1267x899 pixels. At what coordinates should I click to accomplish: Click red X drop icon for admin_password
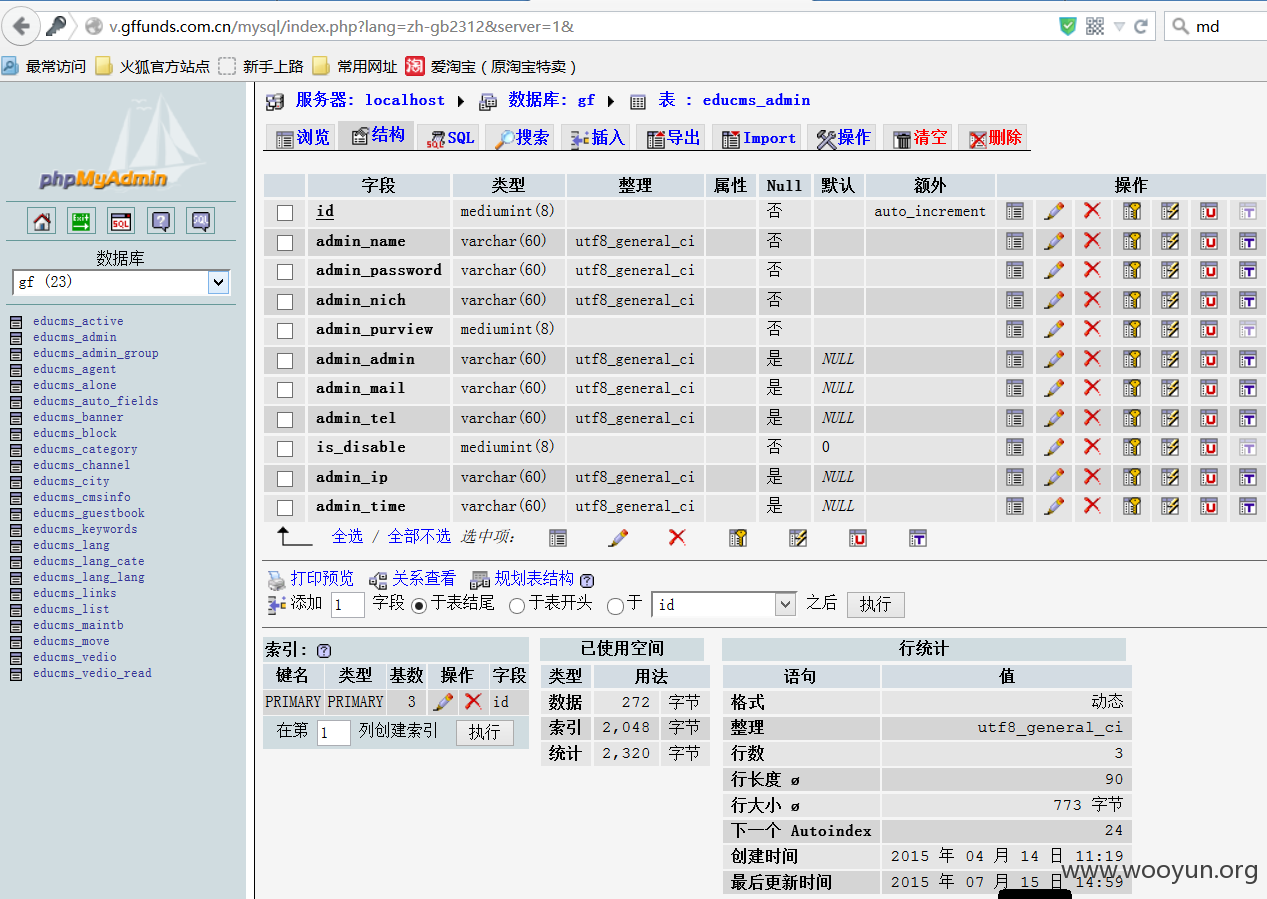point(1092,270)
